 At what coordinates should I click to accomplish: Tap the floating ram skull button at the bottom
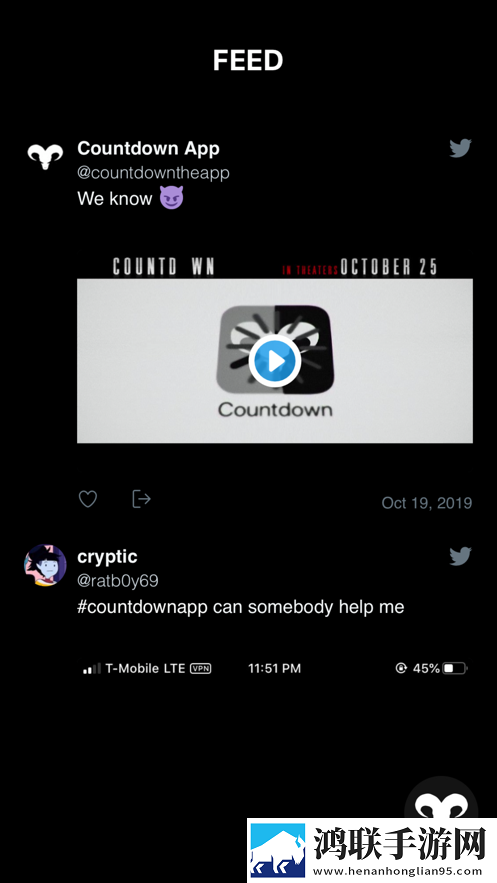coord(441,800)
